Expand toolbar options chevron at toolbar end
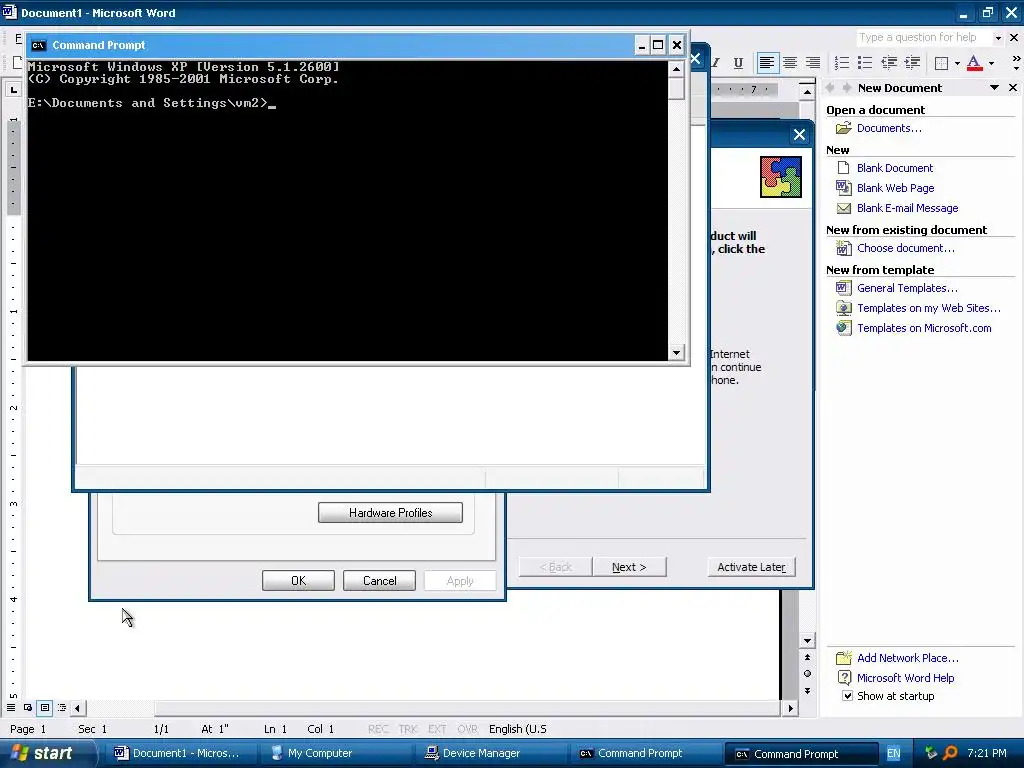The image size is (1024, 768). coord(1016,63)
